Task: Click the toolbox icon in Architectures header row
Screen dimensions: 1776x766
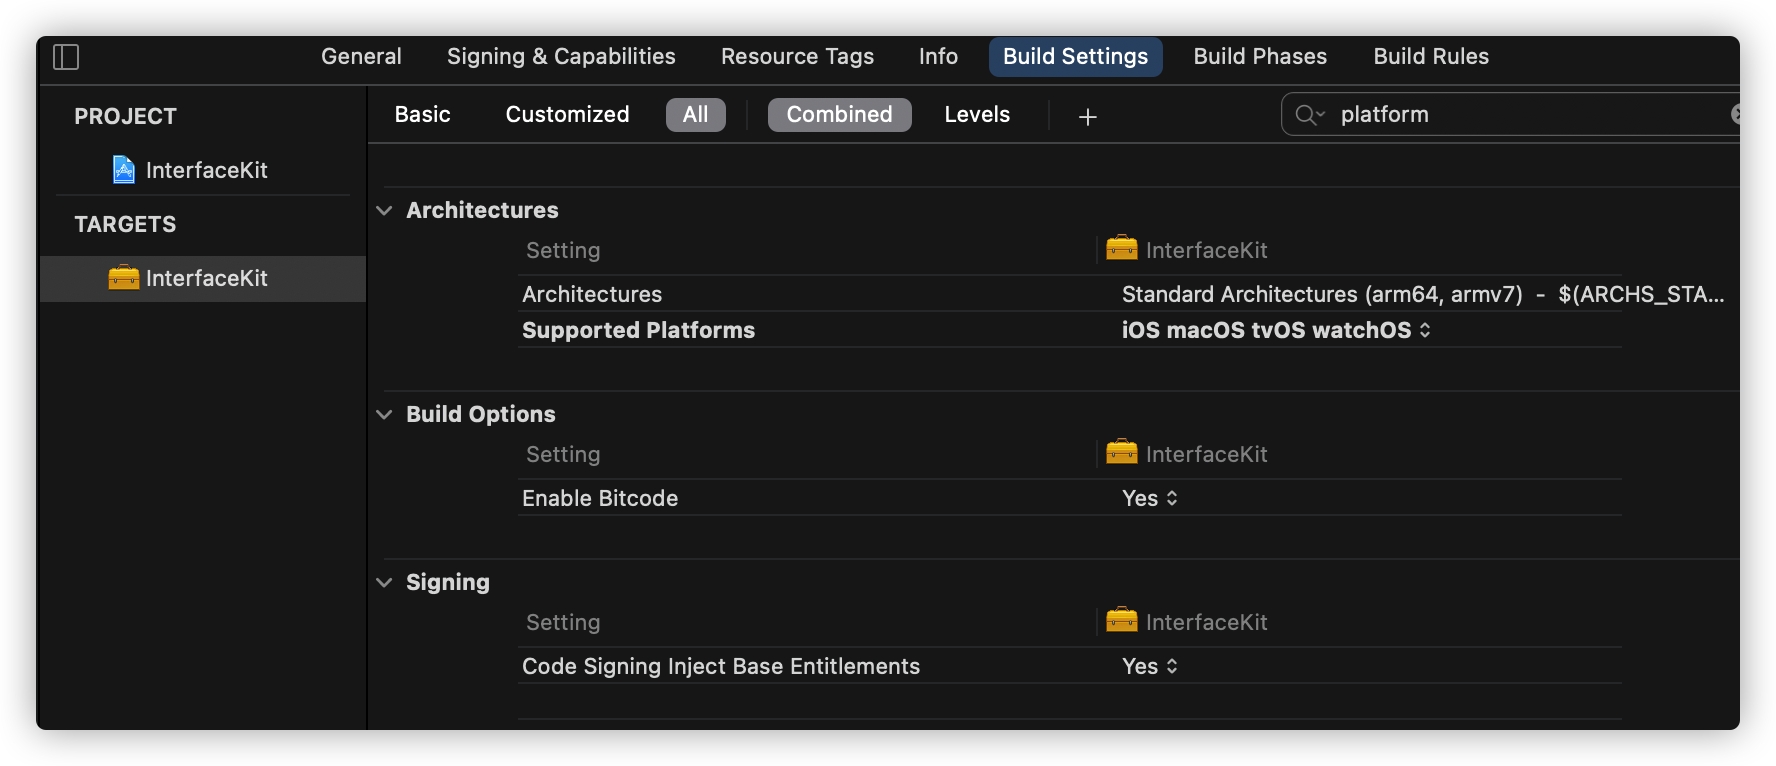Action: 1122,248
